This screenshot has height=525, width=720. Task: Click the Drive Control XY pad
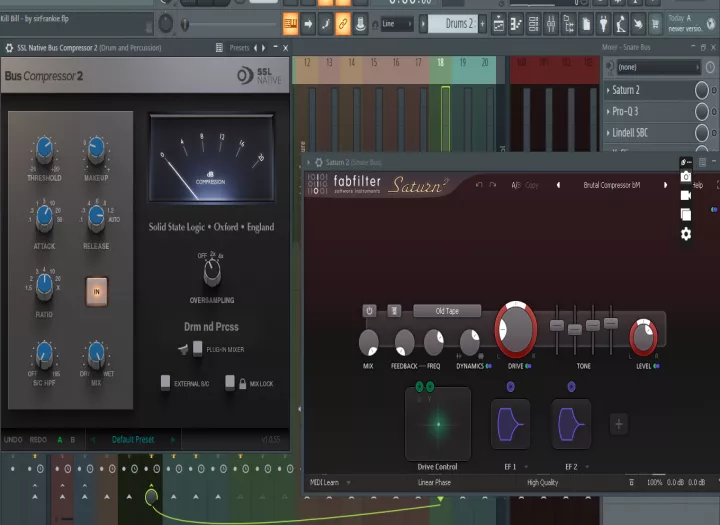click(438, 423)
